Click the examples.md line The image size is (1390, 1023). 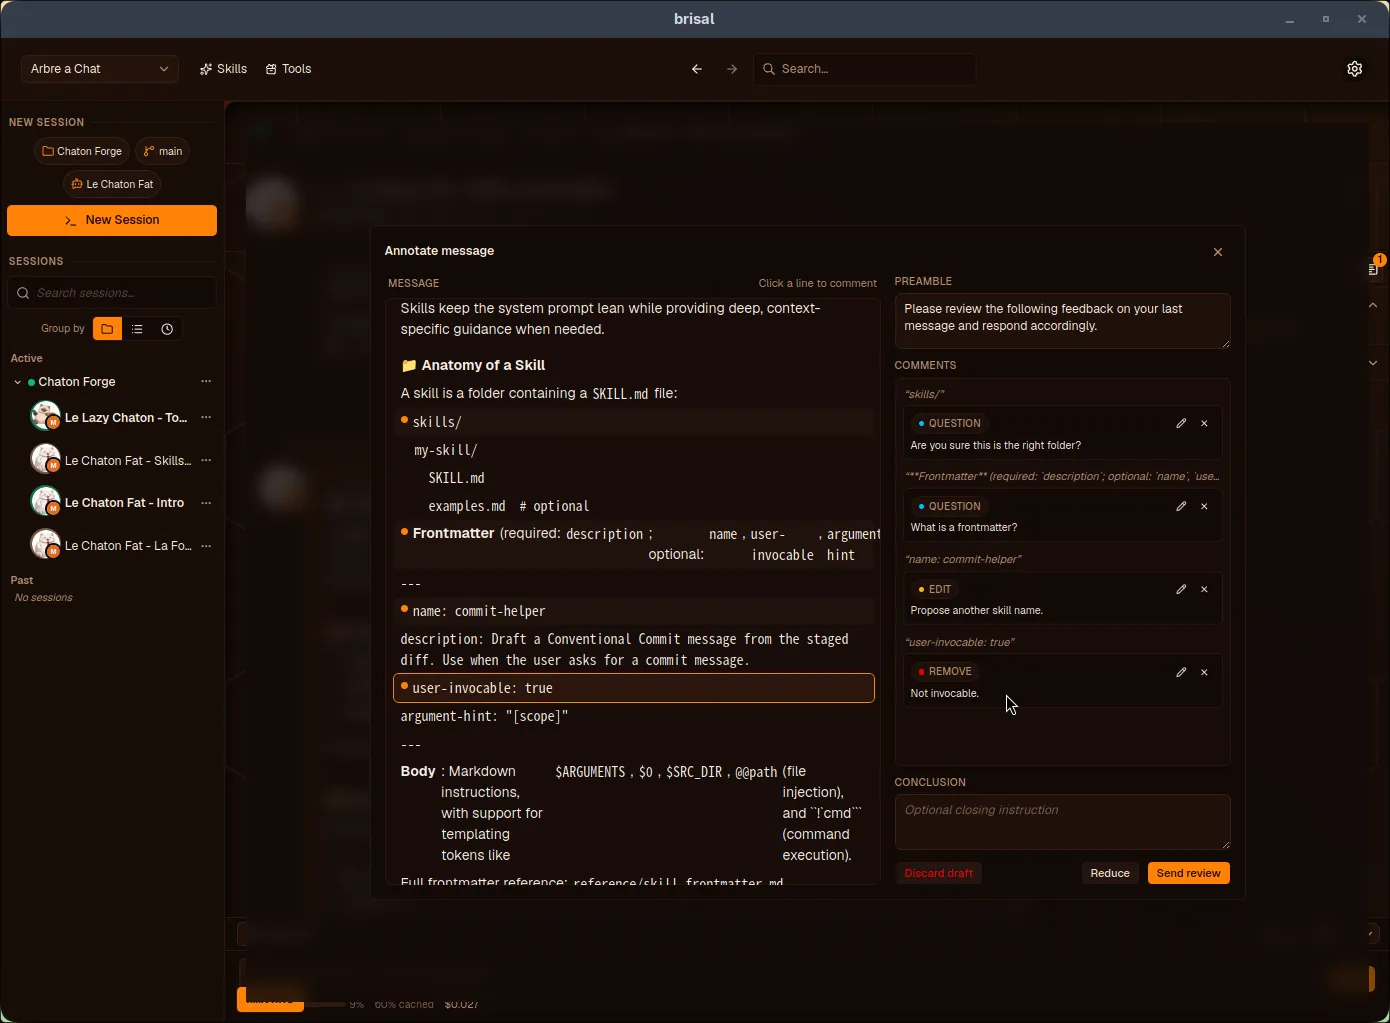634,506
